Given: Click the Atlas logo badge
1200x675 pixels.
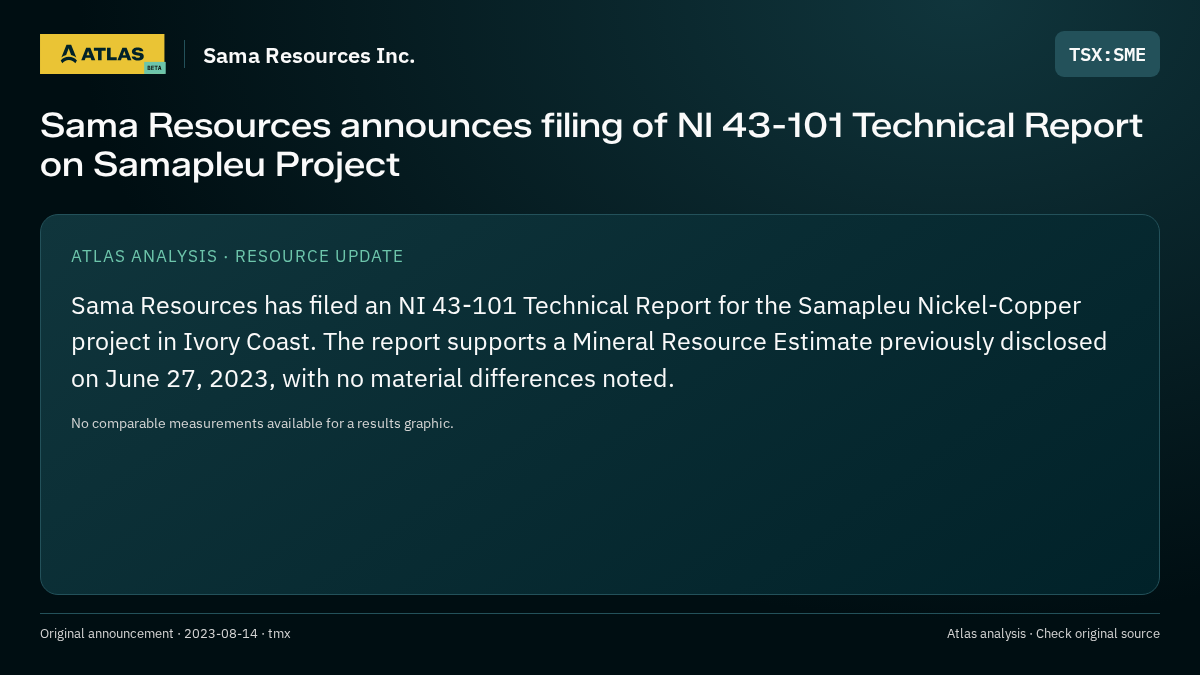Looking at the screenshot, I should [102, 54].
